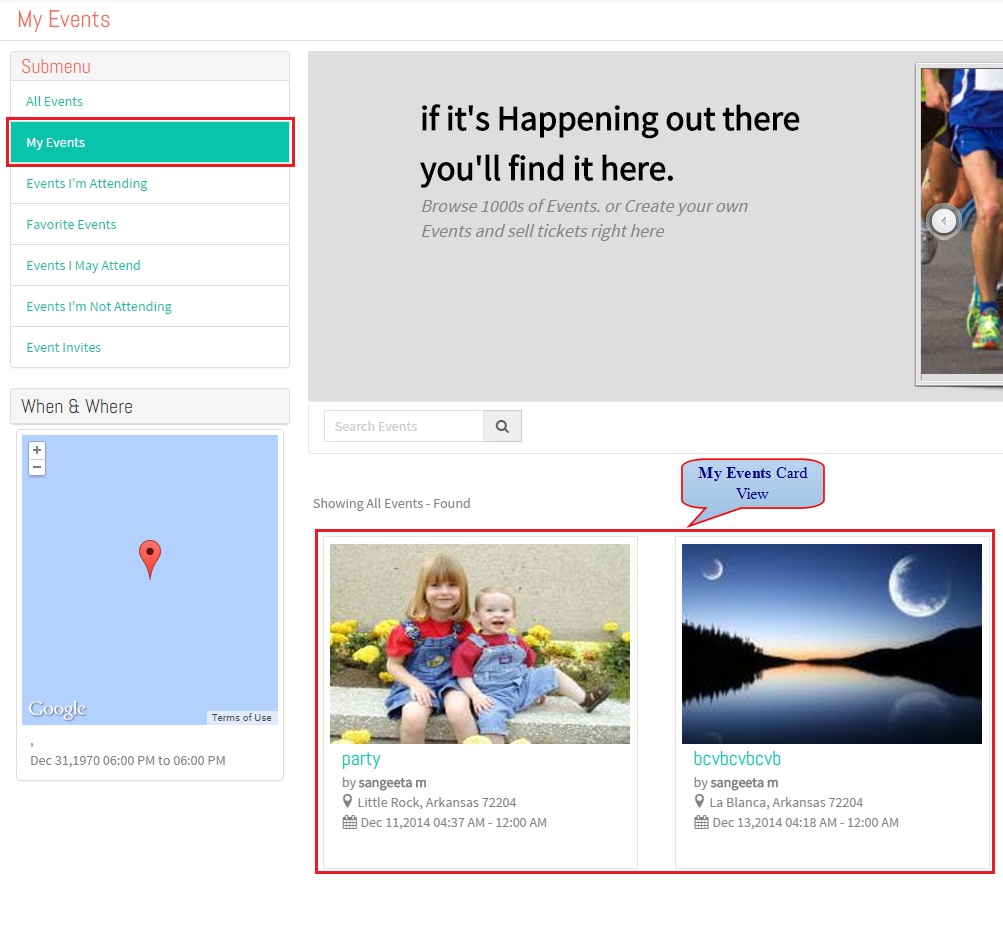Open the bcvbcvbcvb event link
This screenshot has height=942, width=1003.
737,758
